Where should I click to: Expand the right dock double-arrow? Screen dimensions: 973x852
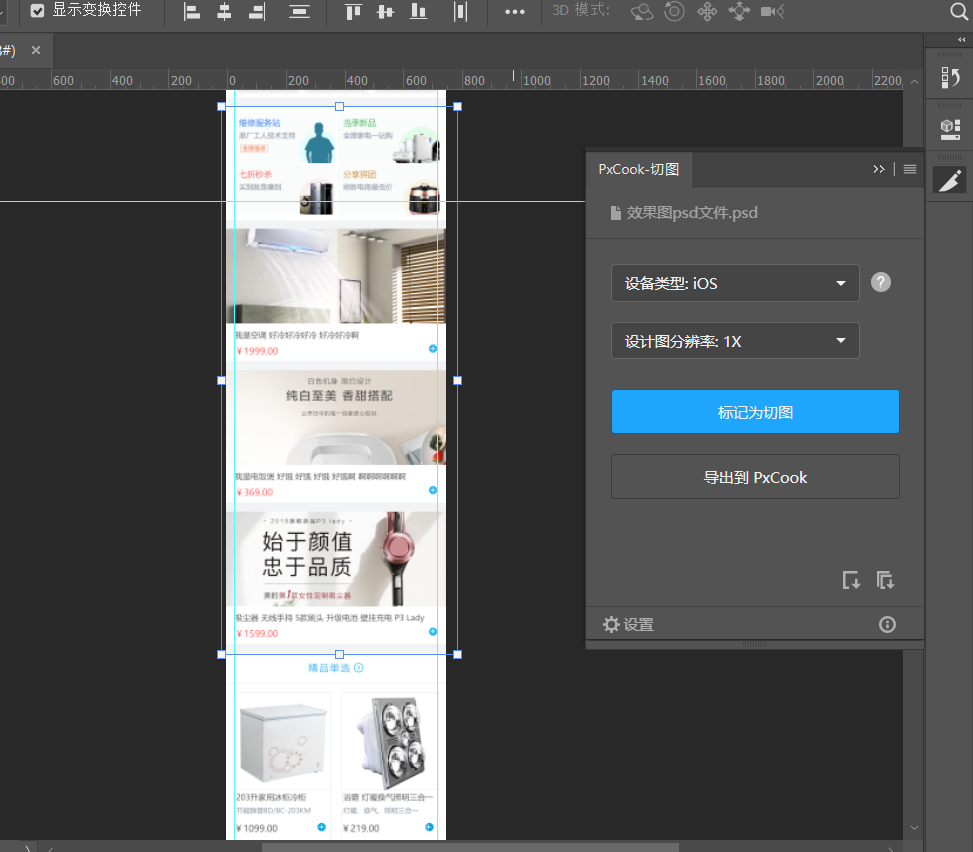coord(962,40)
